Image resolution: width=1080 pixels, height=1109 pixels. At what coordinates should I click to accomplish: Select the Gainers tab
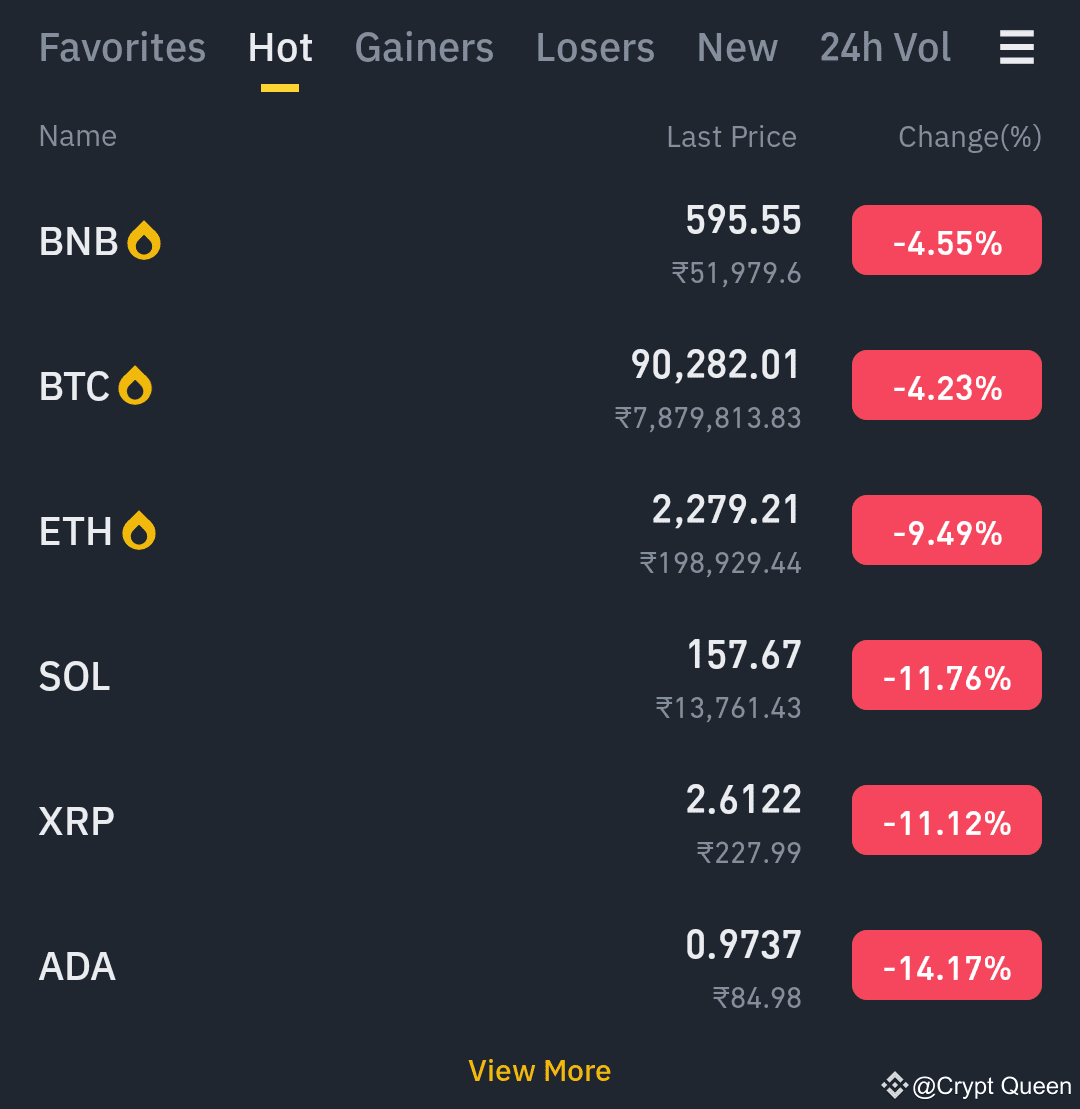[x=424, y=48]
